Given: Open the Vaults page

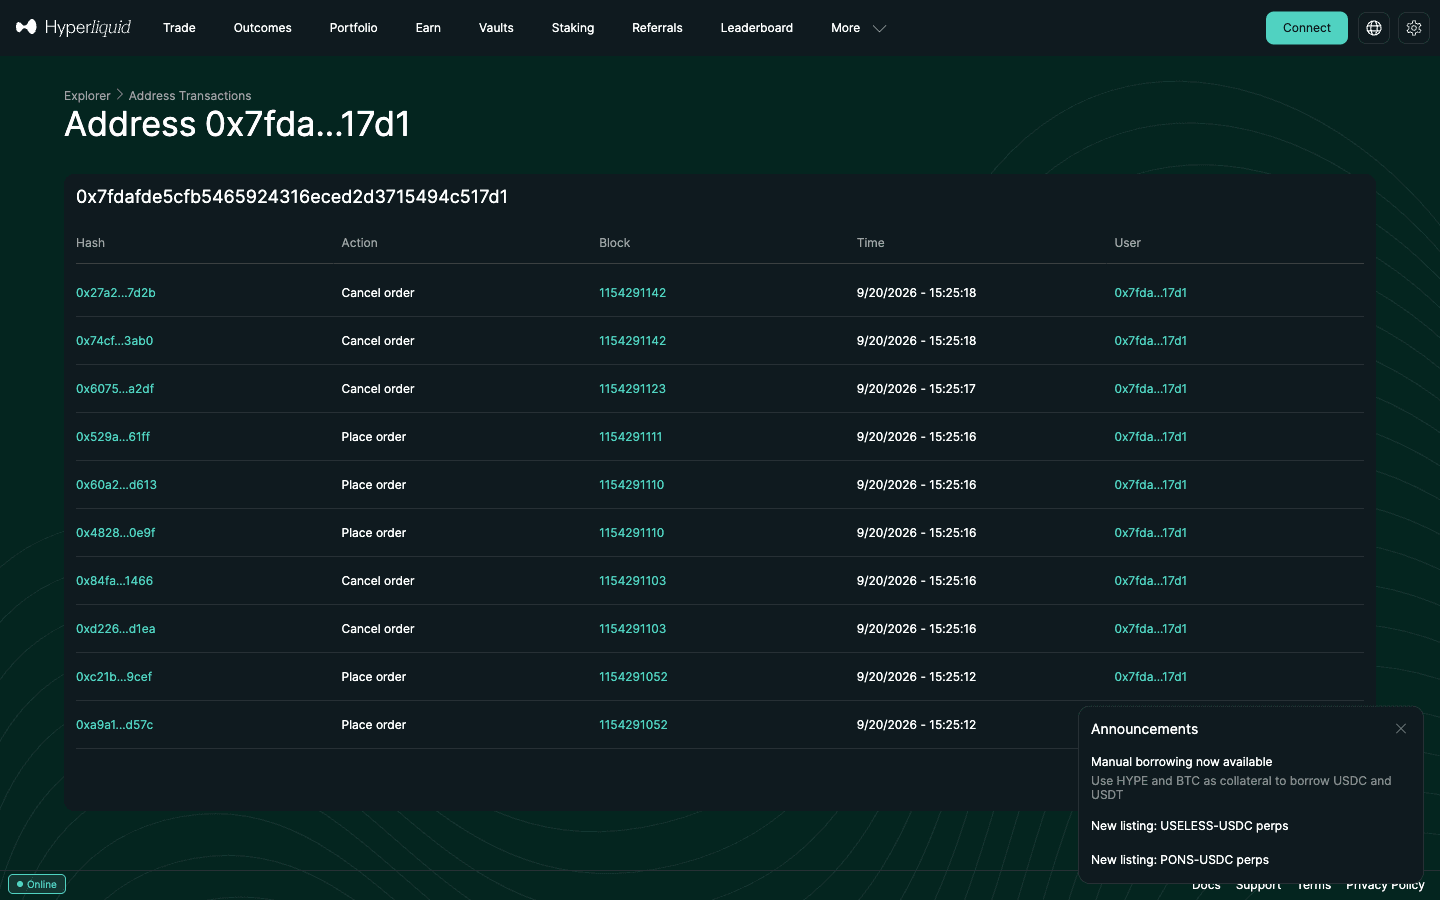Looking at the screenshot, I should (496, 28).
